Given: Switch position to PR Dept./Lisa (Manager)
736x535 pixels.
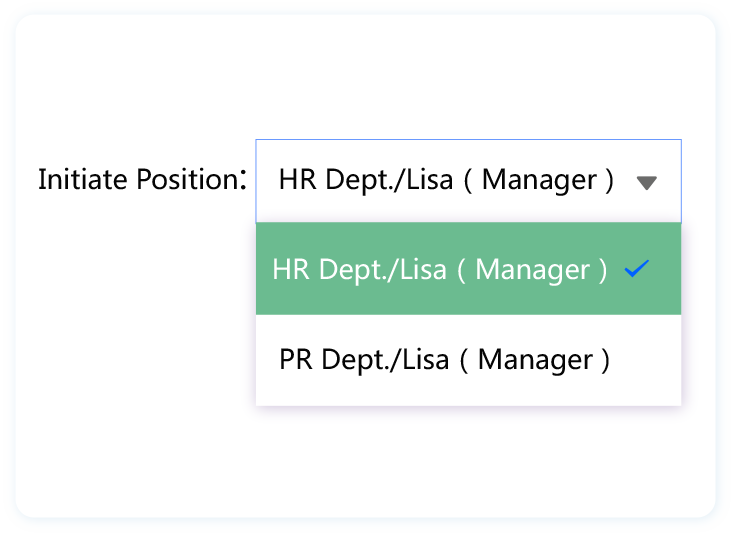Looking at the screenshot, I should click(444, 360).
